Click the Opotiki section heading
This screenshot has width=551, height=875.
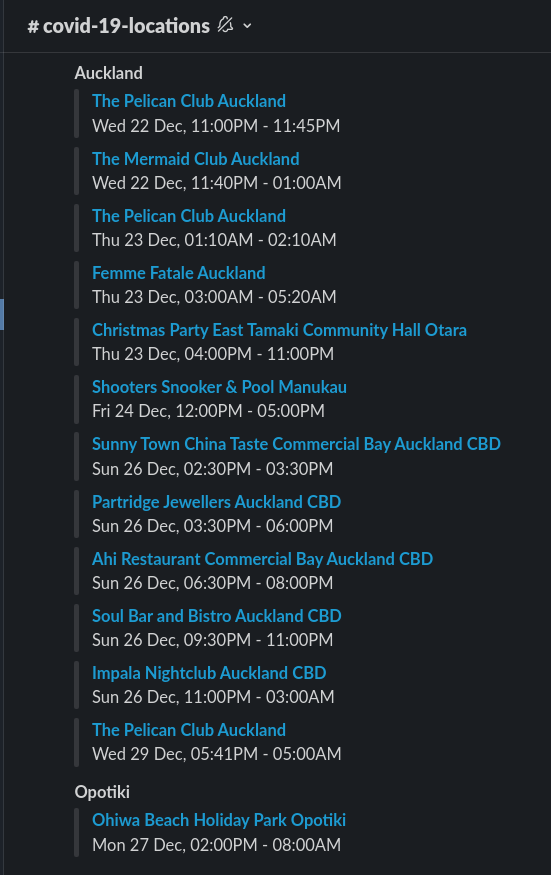[x=102, y=792]
